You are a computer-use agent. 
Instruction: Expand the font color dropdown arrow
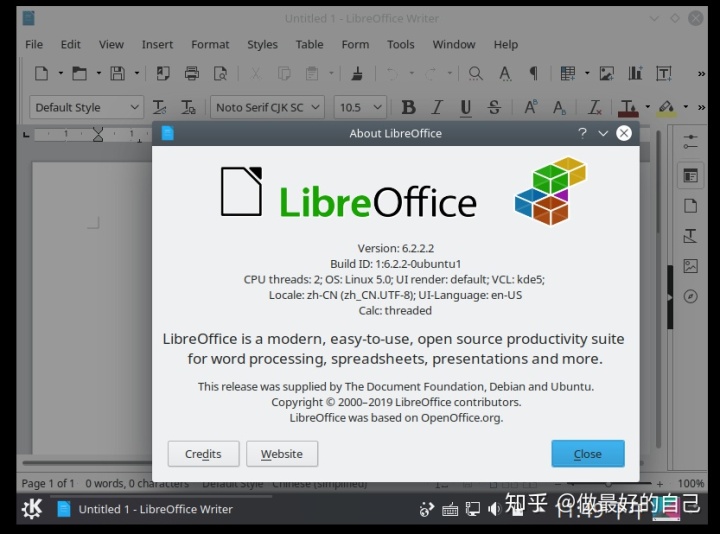pyautogui.click(x=647, y=107)
